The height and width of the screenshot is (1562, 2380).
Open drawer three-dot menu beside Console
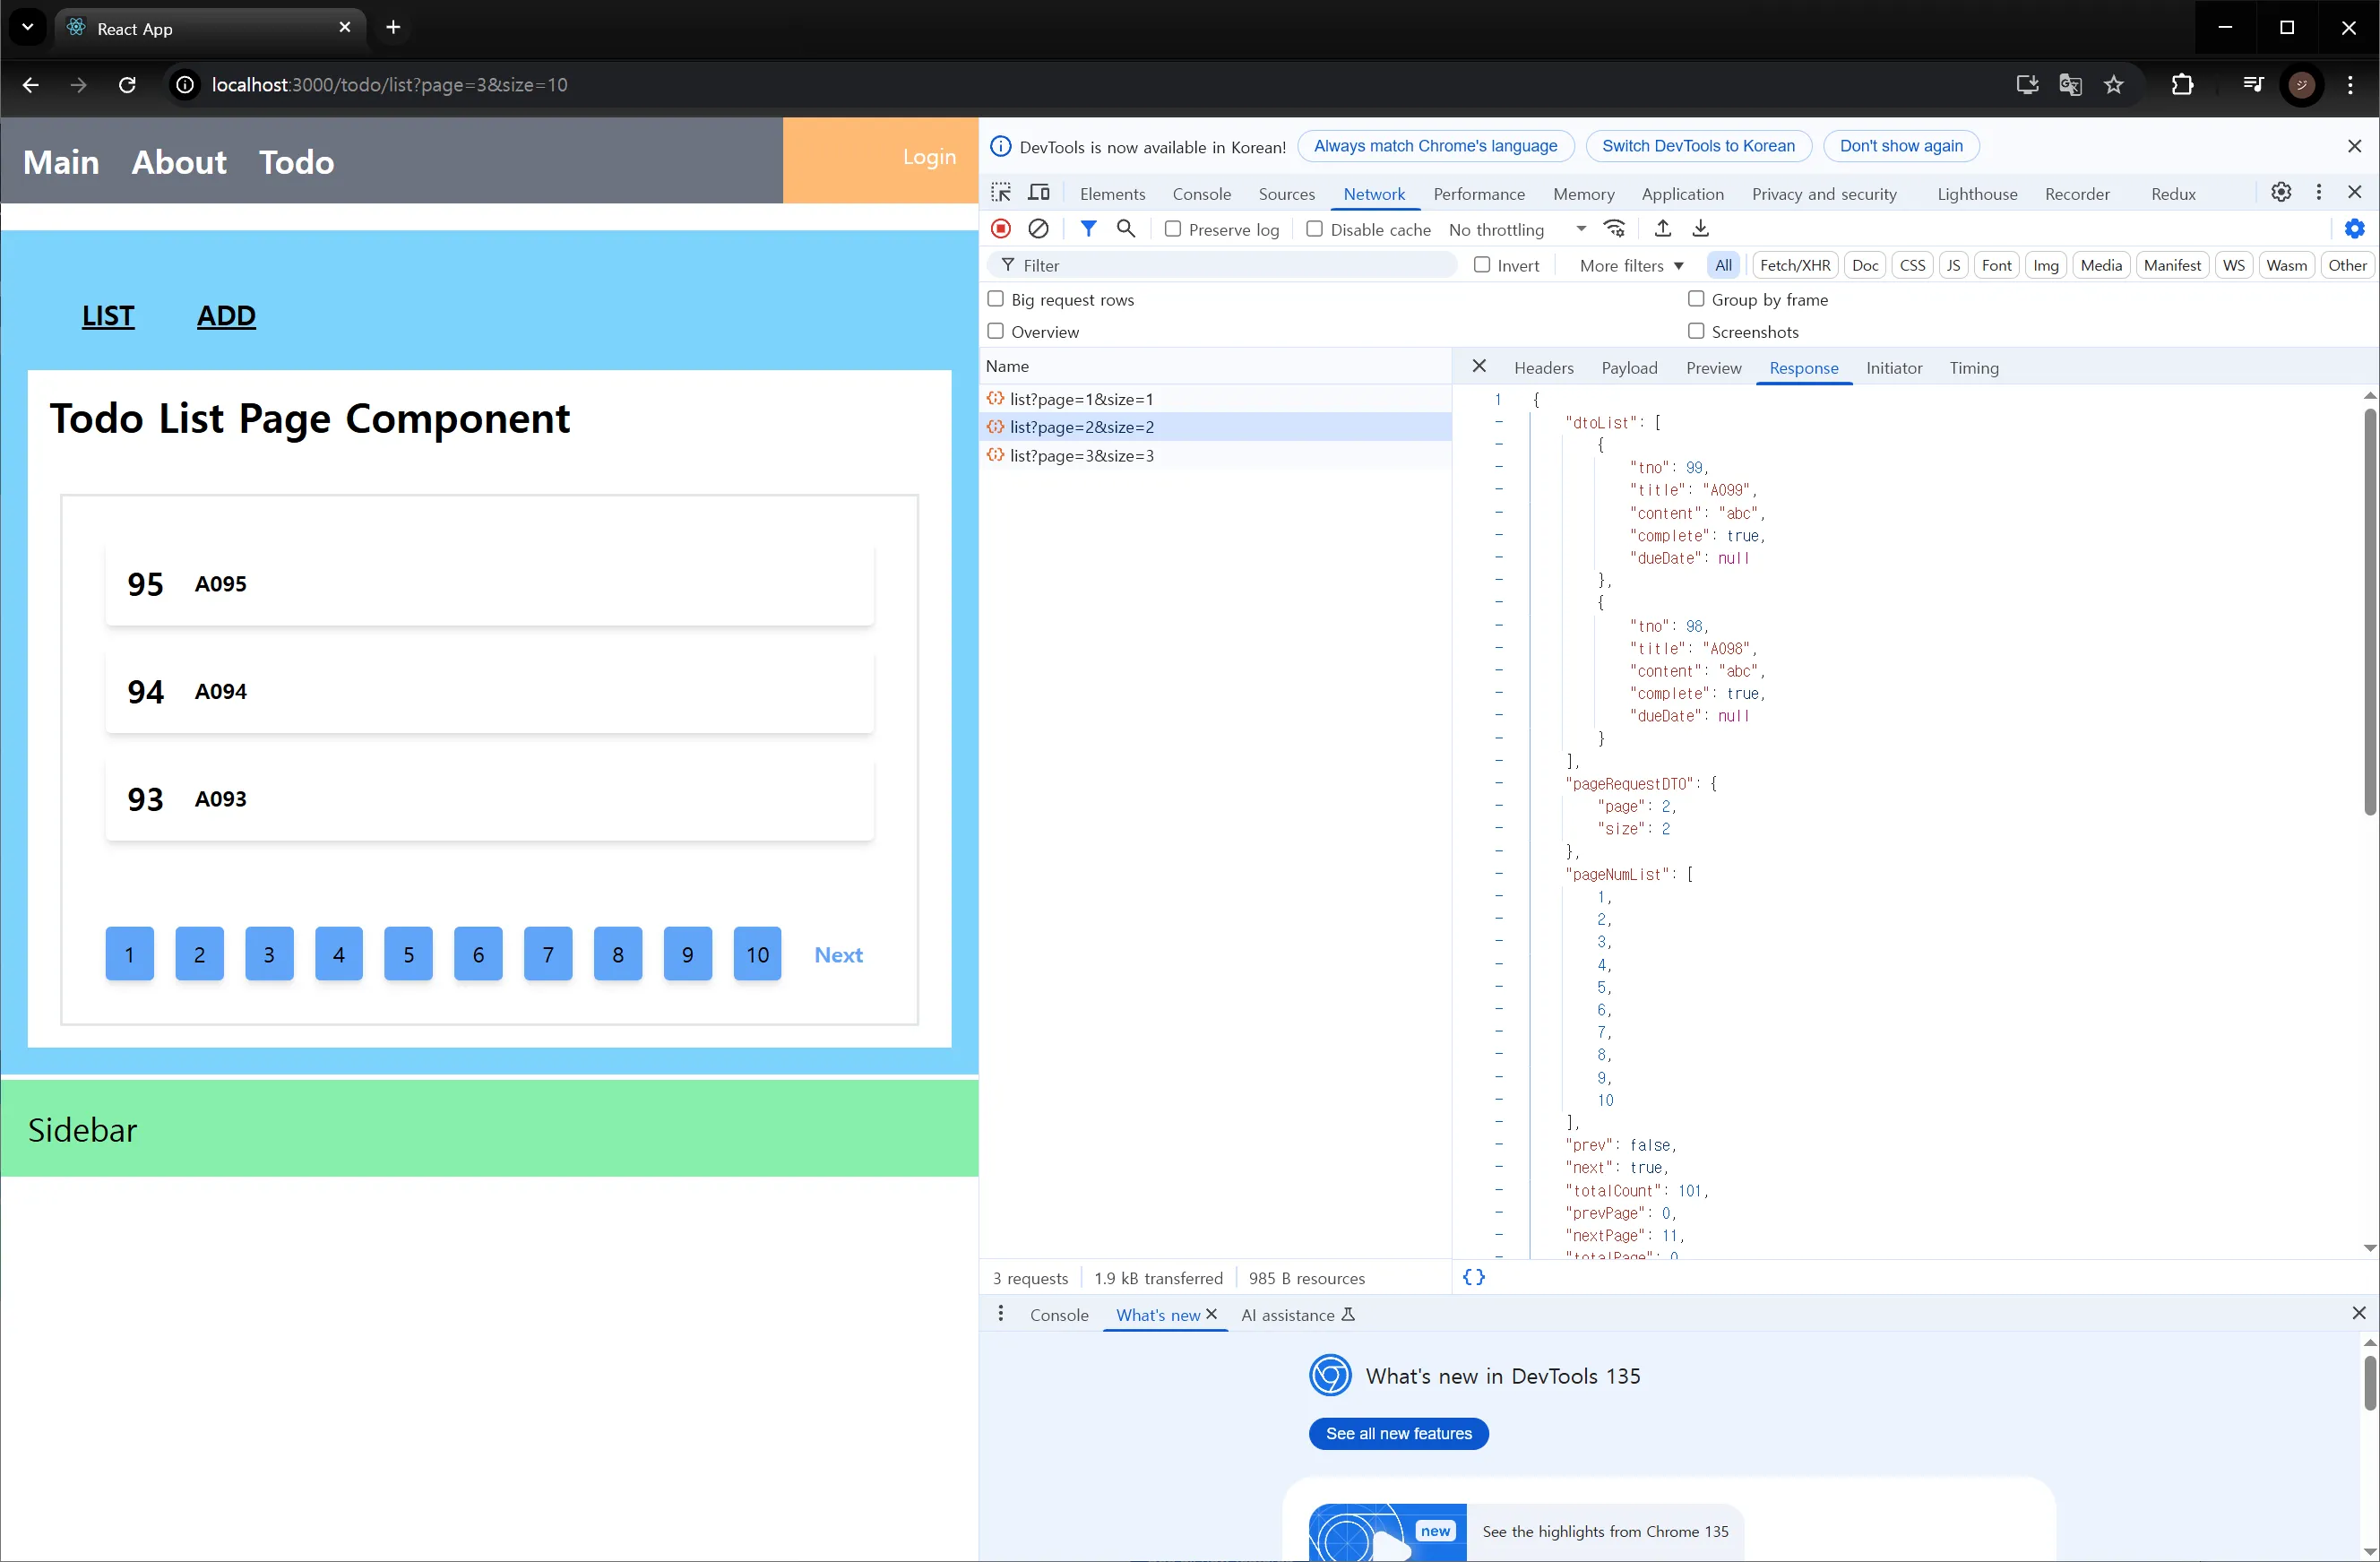pos(1001,1314)
